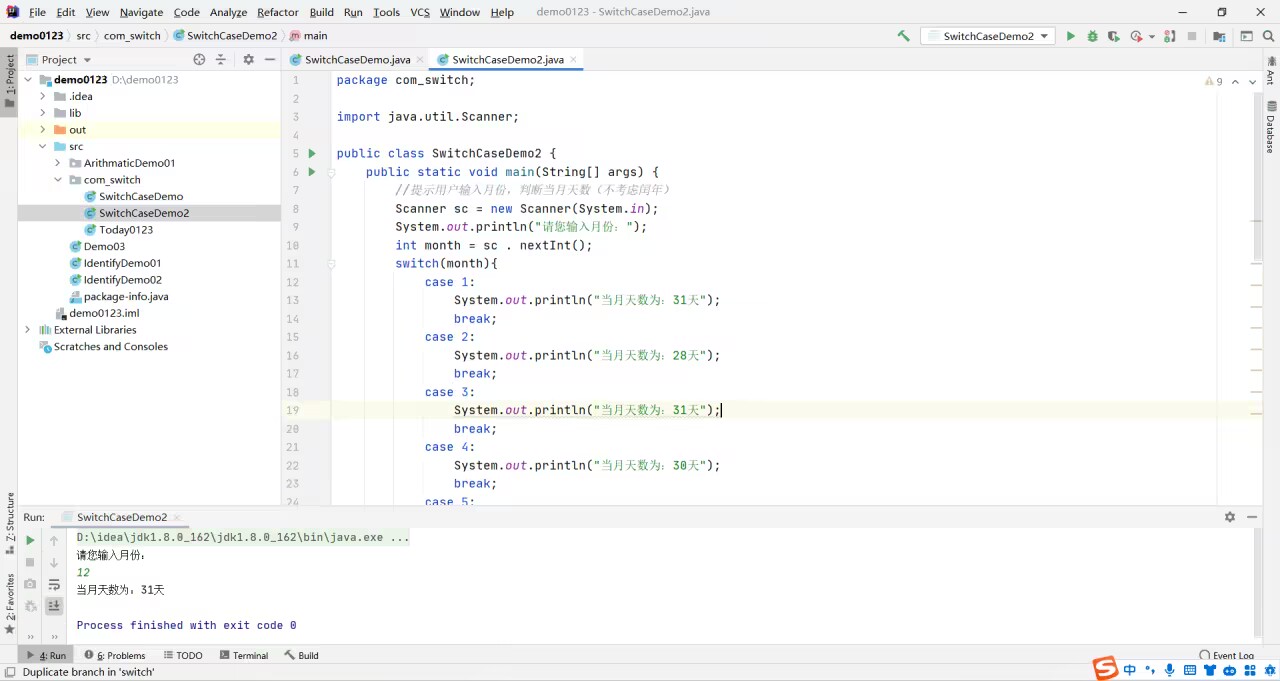Open the Event Log
This screenshot has width=1280, height=681.
[1226, 656]
